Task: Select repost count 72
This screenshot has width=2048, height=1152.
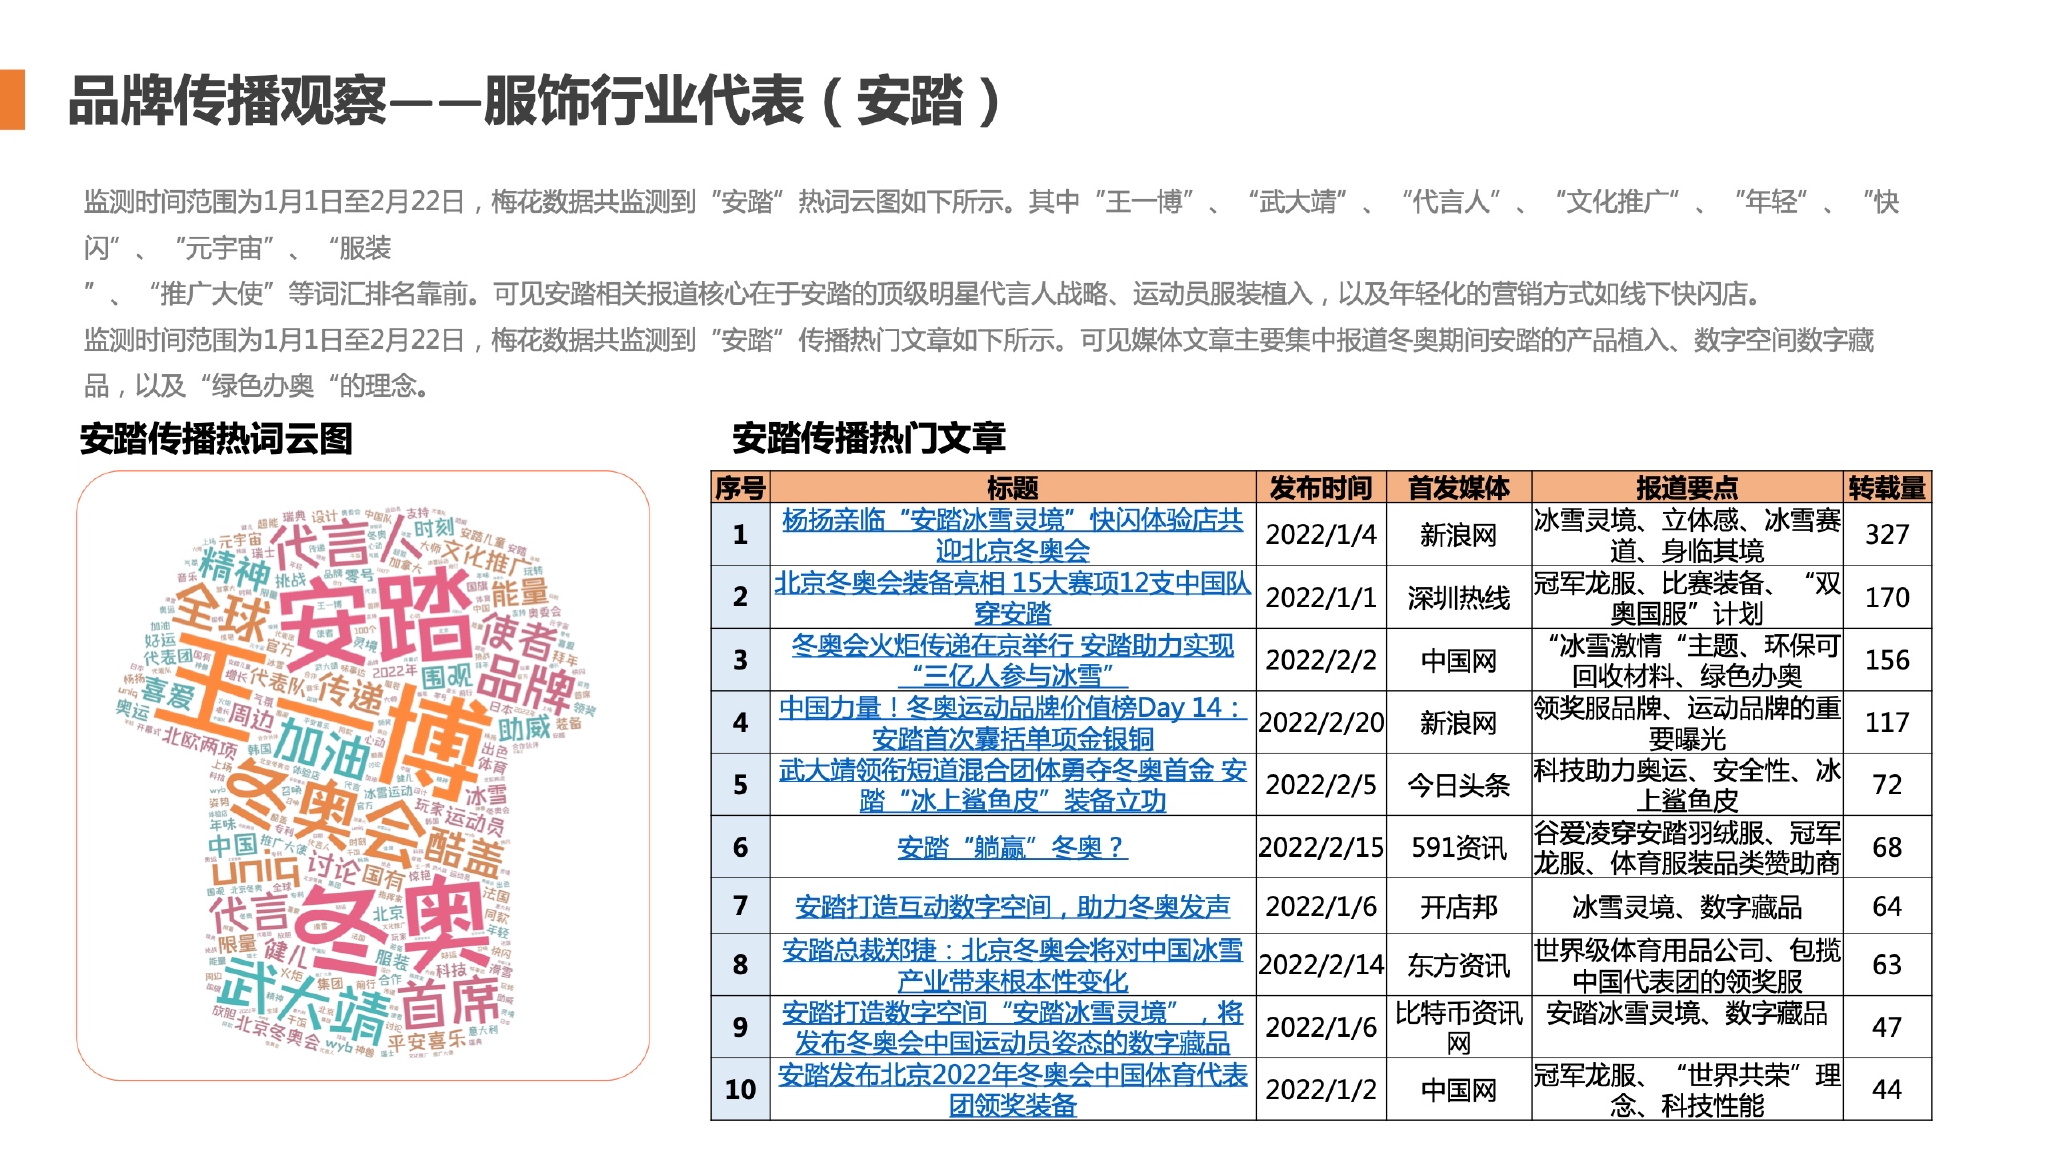Action: pos(1887,785)
